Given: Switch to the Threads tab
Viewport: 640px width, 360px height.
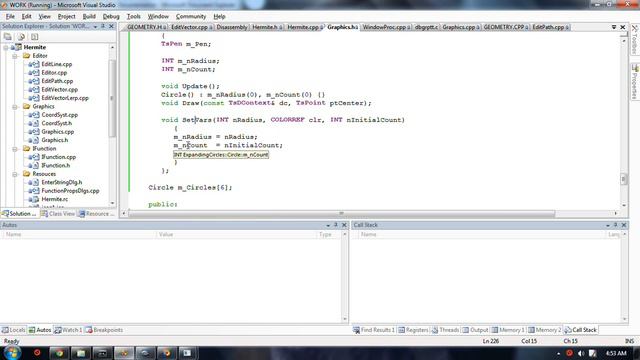Looking at the screenshot, I should pyautogui.click(x=446, y=330).
